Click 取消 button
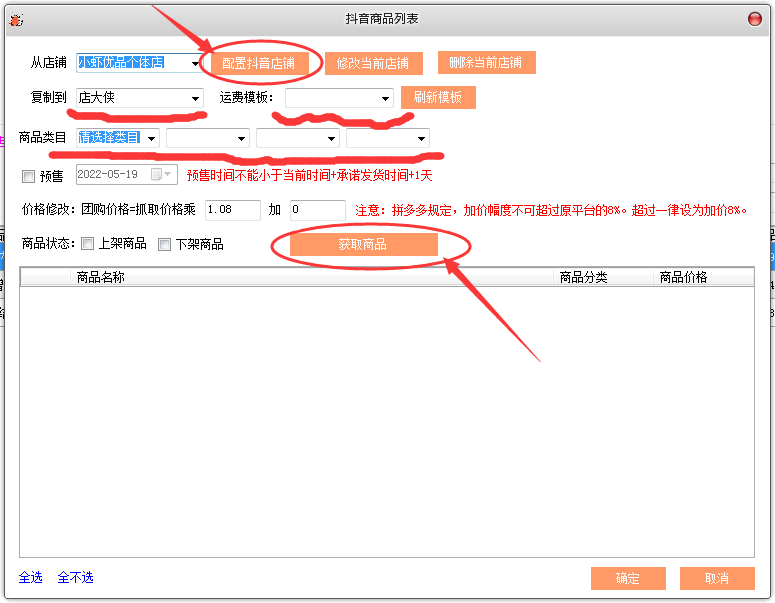The width and height of the screenshot is (775, 603). point(717,578)
